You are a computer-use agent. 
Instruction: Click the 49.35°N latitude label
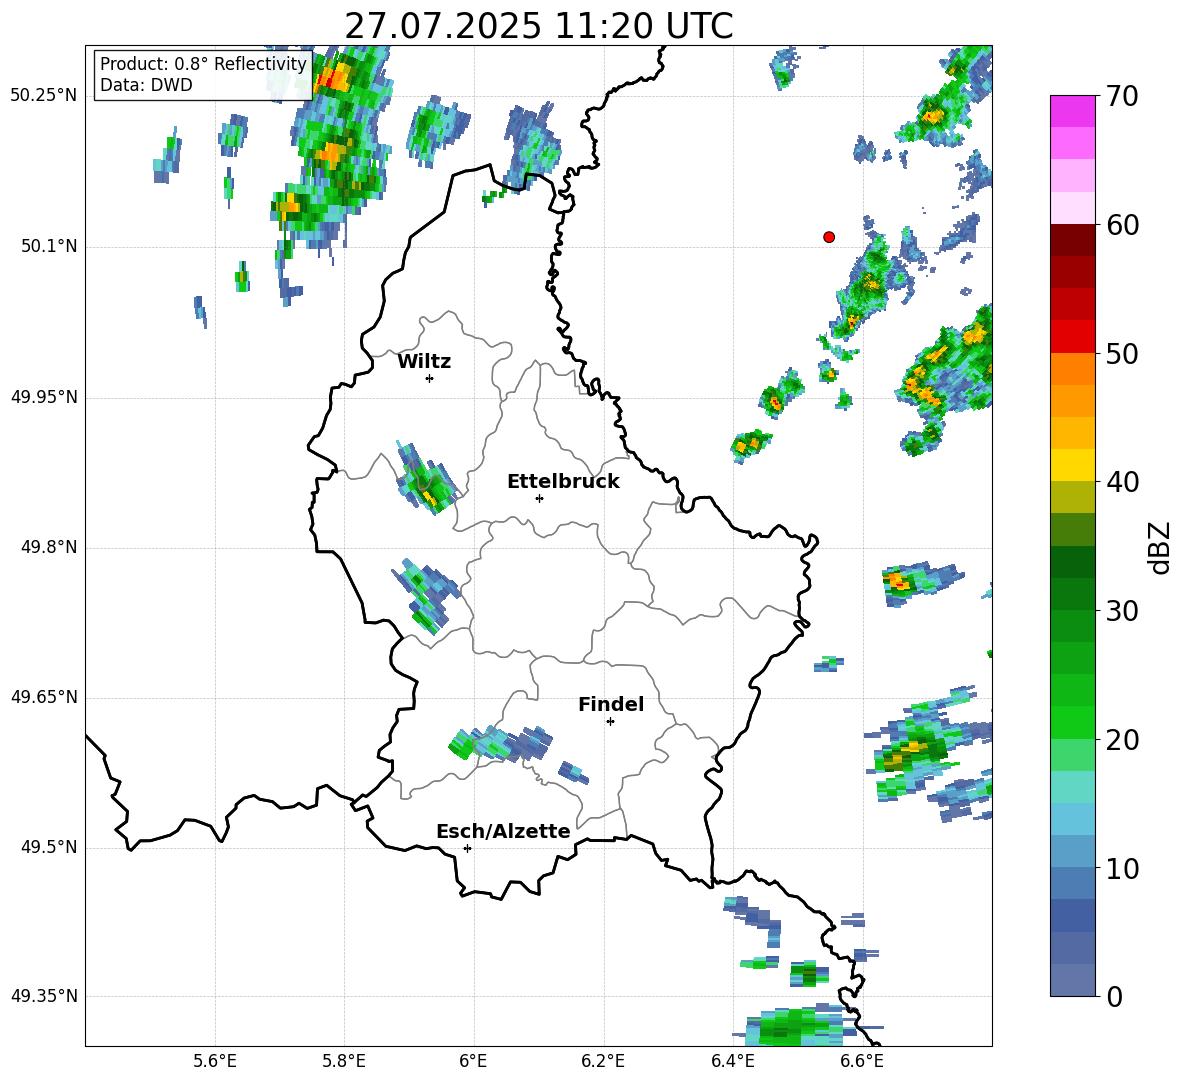click(44, 996)
